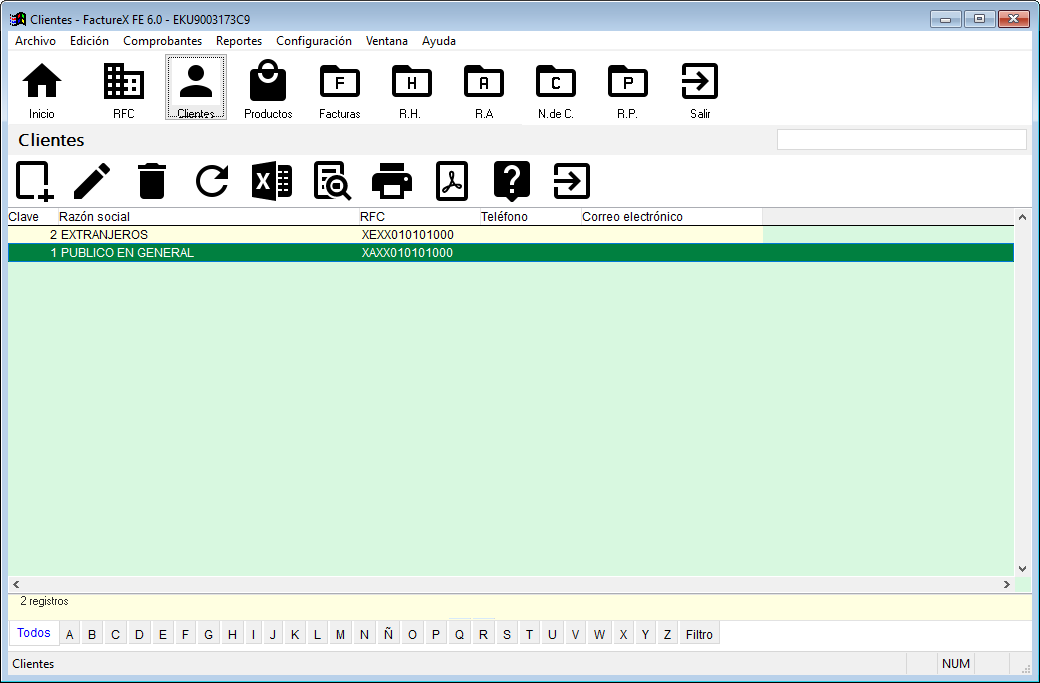Screen dimensions: 1040x683
Task: Open the Comprobantes menu
Action: pyautogui.click(x=162, y=41)
